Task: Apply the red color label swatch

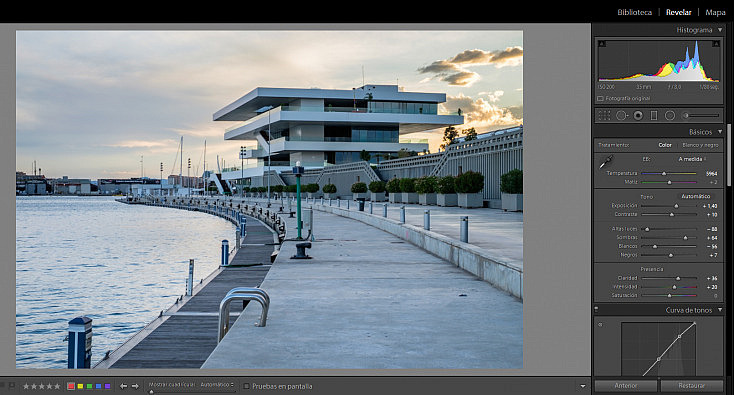Action: pos(71,386)
